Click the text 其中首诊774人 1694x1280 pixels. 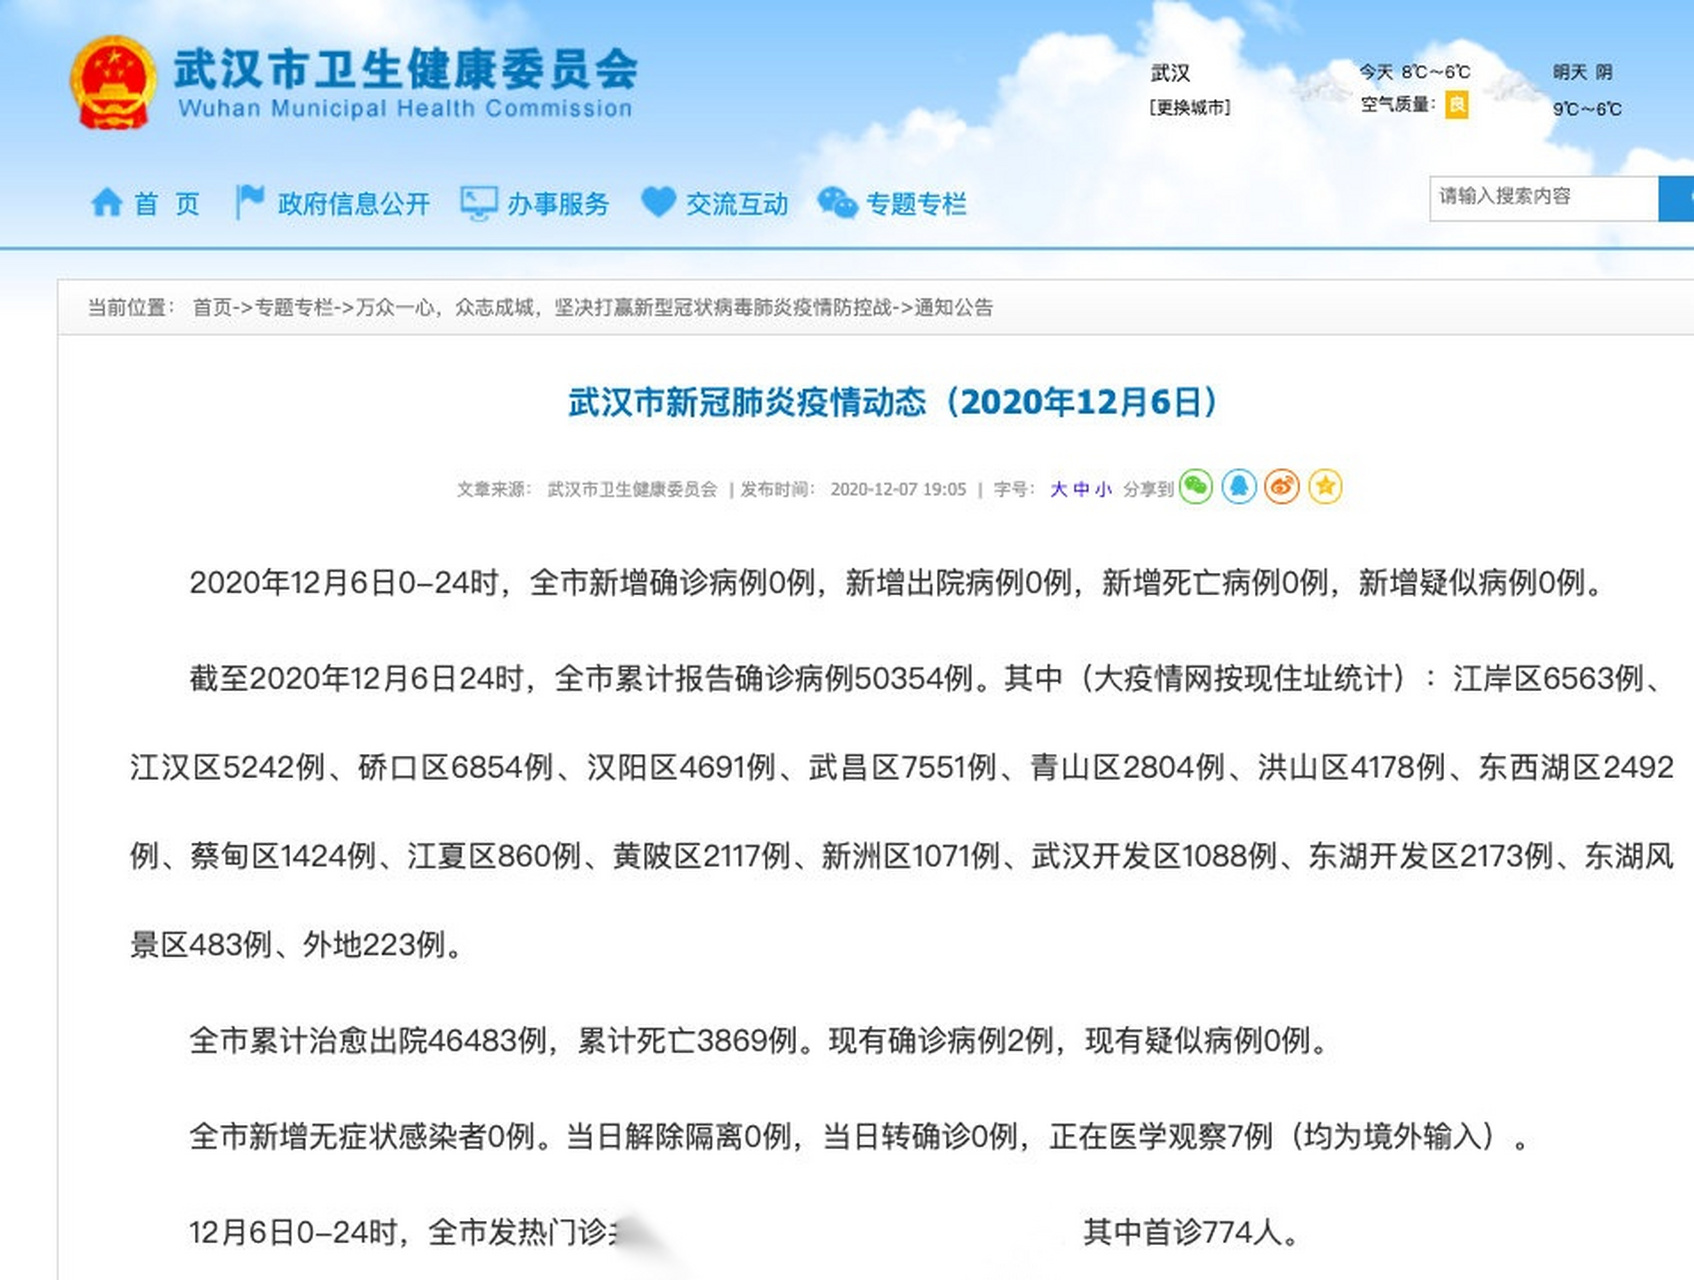[x=1181, y=1232]
